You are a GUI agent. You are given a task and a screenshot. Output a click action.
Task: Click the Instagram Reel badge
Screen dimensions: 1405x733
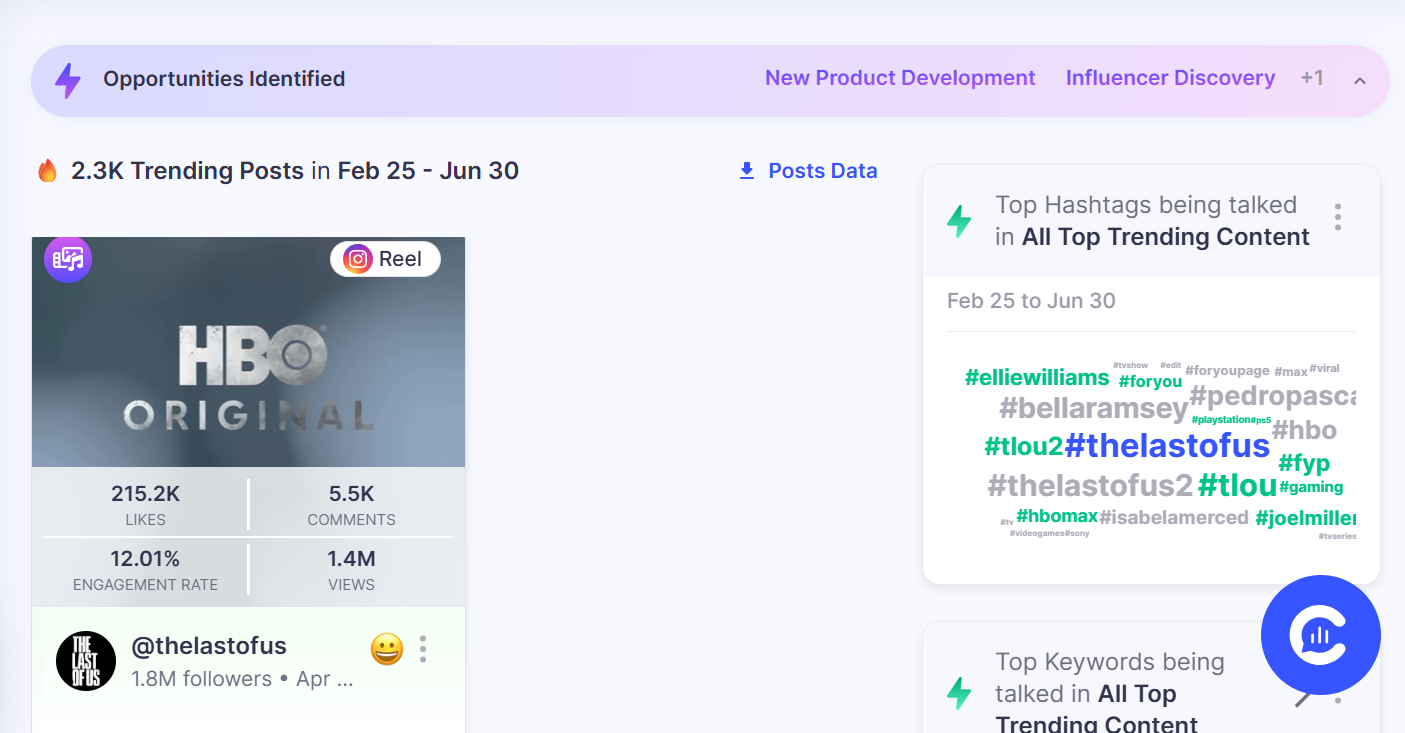click(x=385, y=259)
